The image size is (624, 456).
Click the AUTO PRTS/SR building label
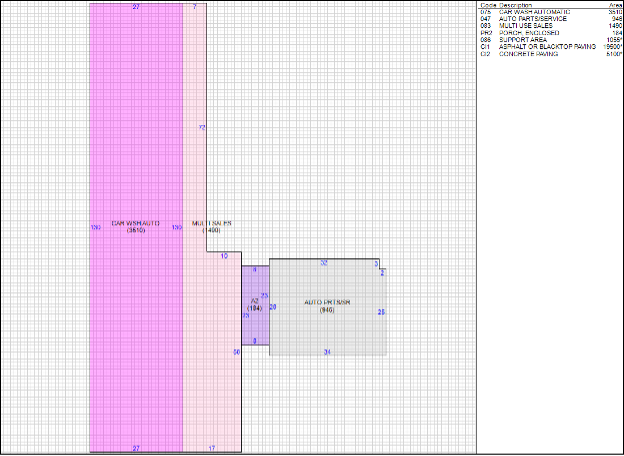327,302
